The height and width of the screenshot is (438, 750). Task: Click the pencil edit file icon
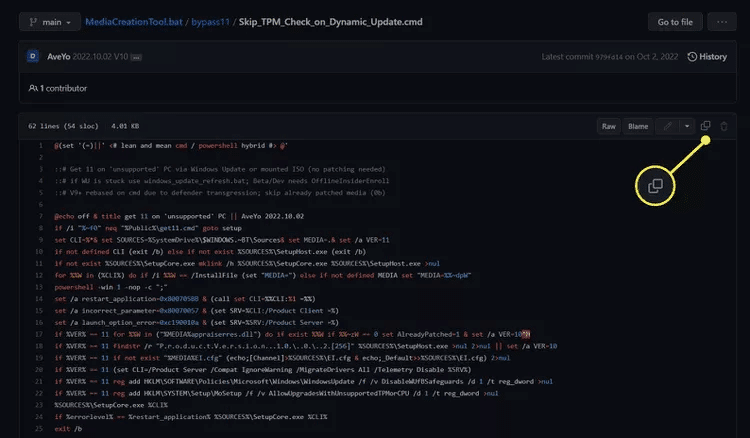click(x=668, y=126)
